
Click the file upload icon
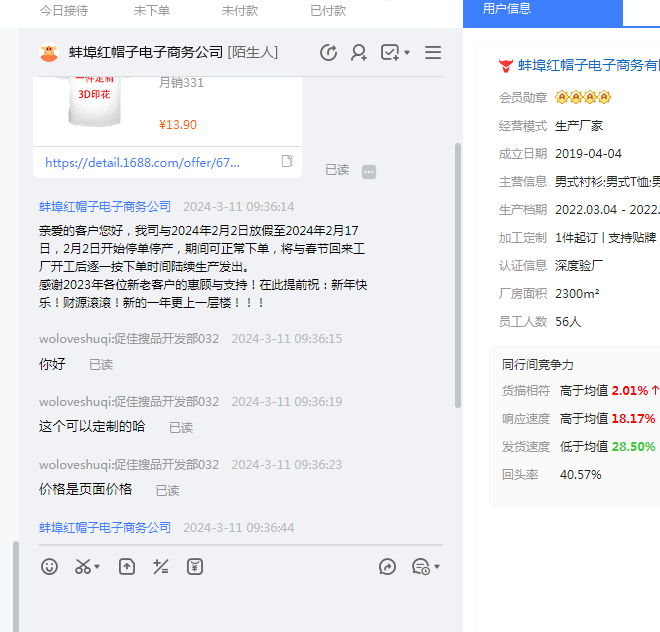pos(127,567)
